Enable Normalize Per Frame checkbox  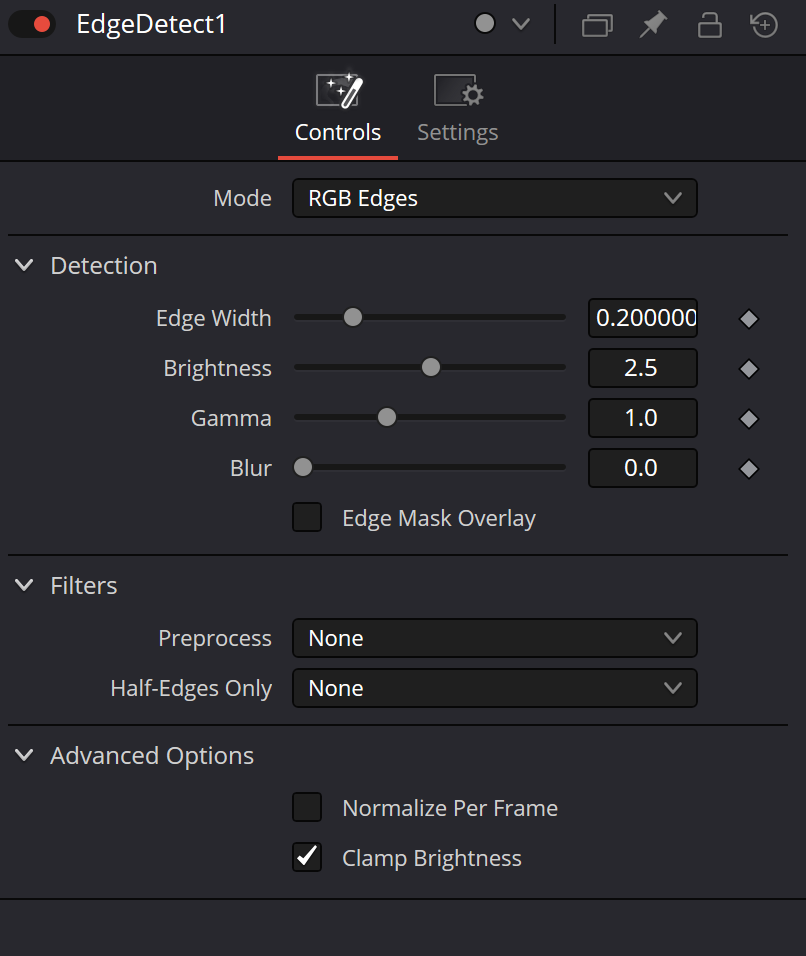pyautogui.click(x=307, y=807)
